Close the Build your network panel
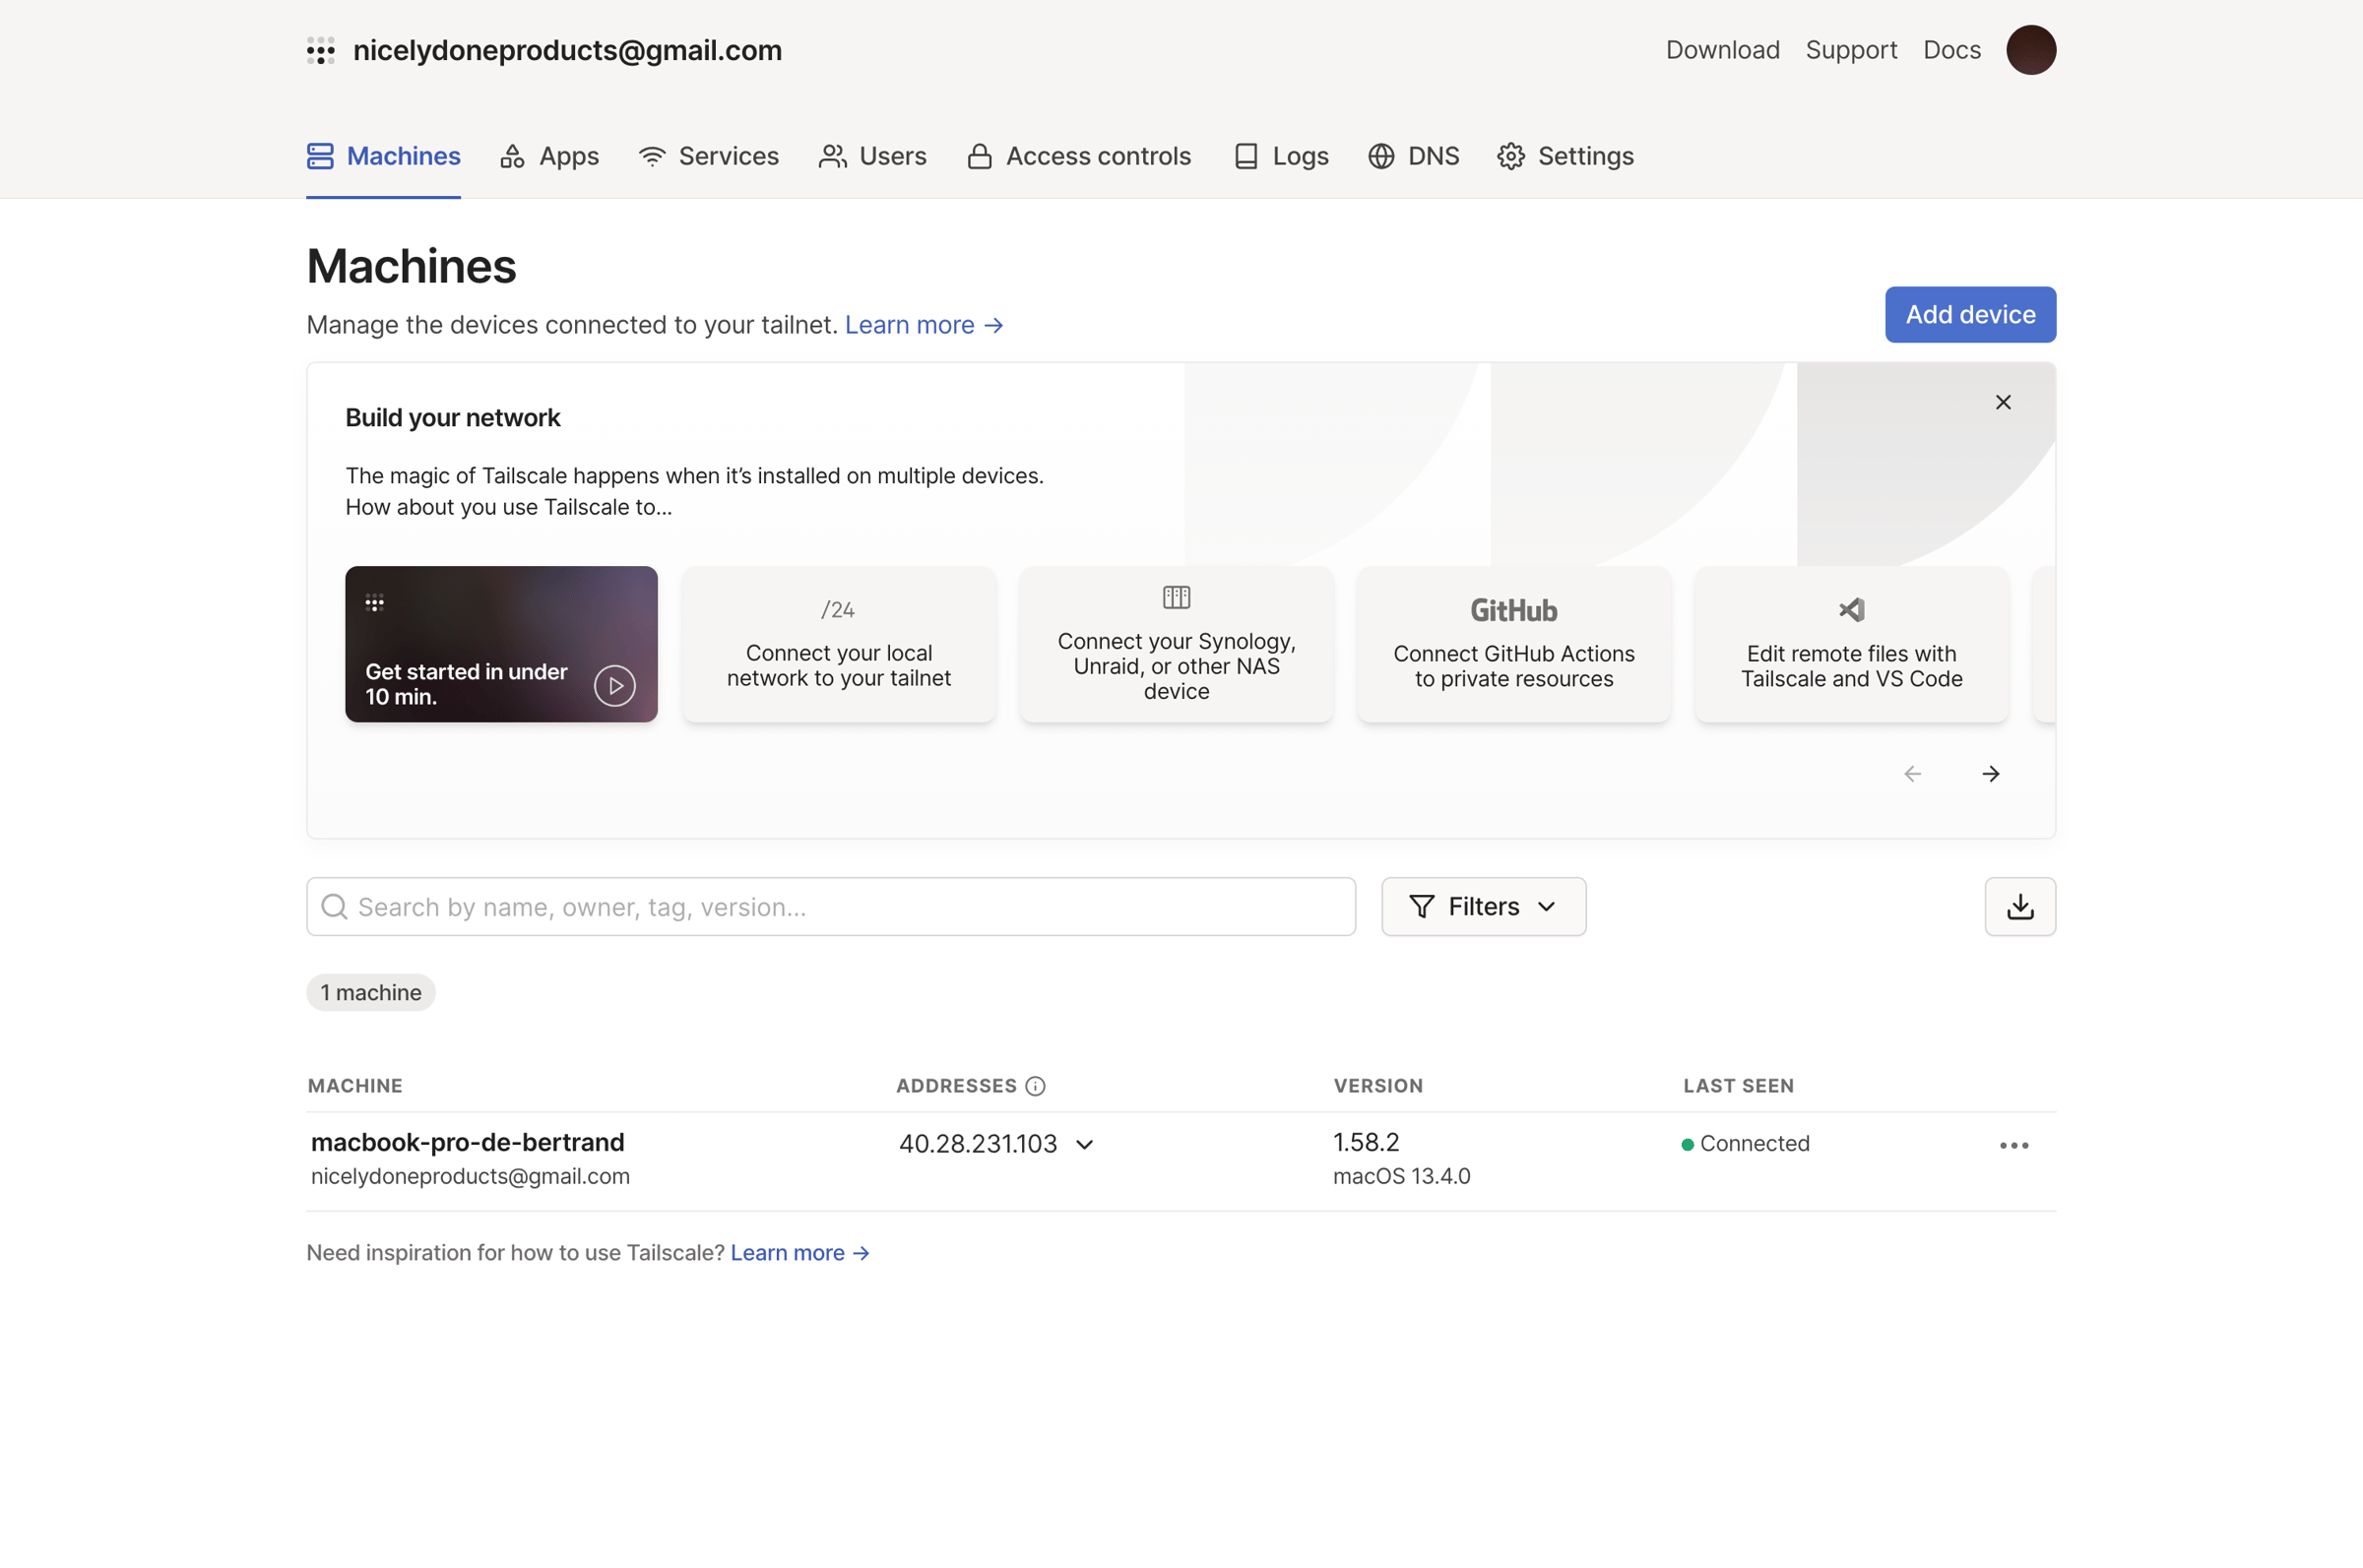The width and height of the screenshot is (2363, 1568). coord(2002,402)
